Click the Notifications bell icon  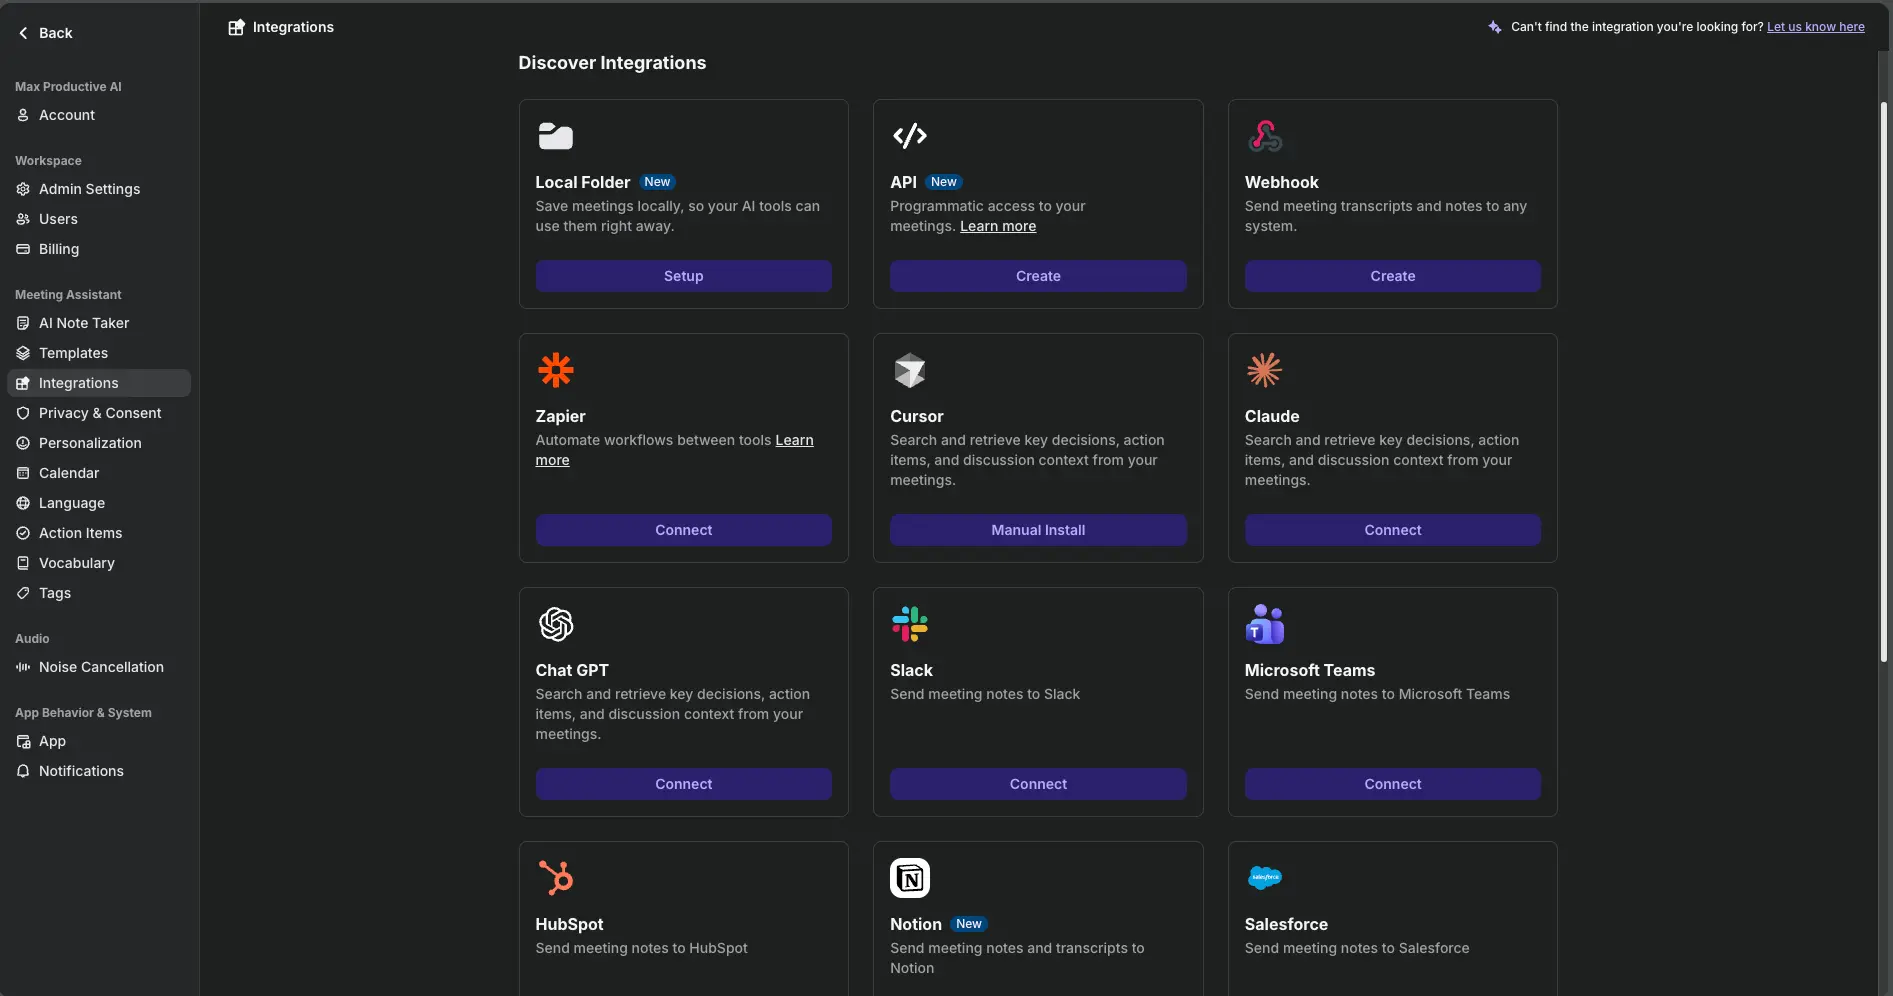tap(23, 771)
